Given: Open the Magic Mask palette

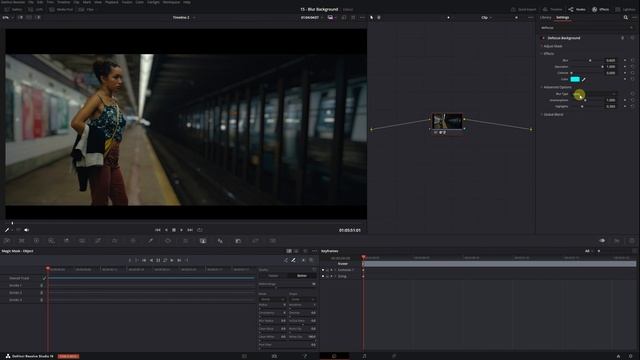Looking at the screenshot, I should (x=203, y=241).
